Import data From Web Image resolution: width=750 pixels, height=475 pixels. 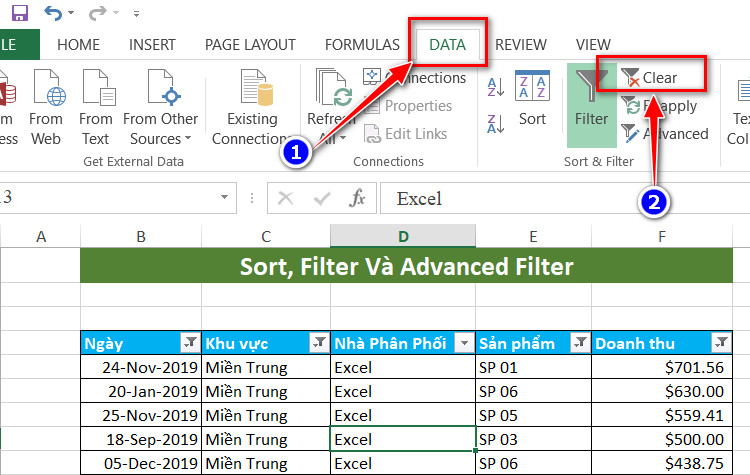coord(46,107)
